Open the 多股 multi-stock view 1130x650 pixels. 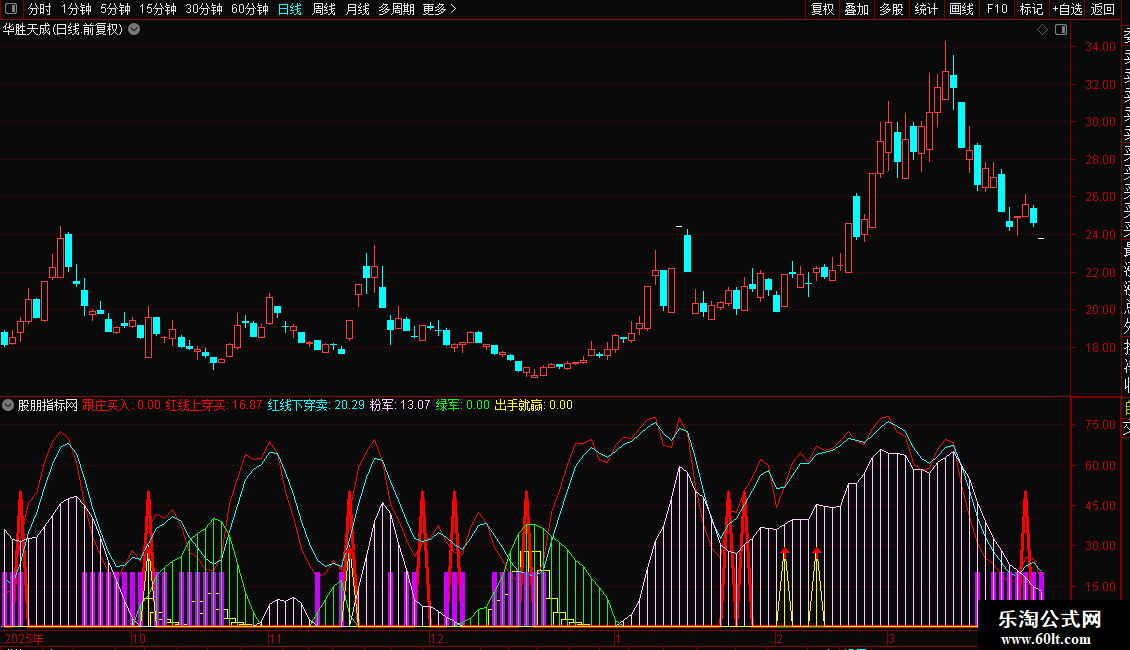click(891, 9)
